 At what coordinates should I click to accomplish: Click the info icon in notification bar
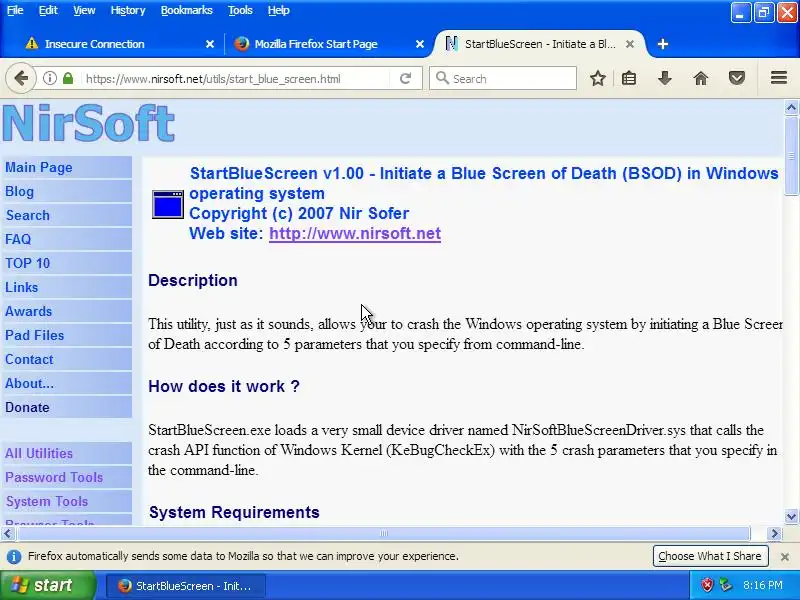point(14,557)
